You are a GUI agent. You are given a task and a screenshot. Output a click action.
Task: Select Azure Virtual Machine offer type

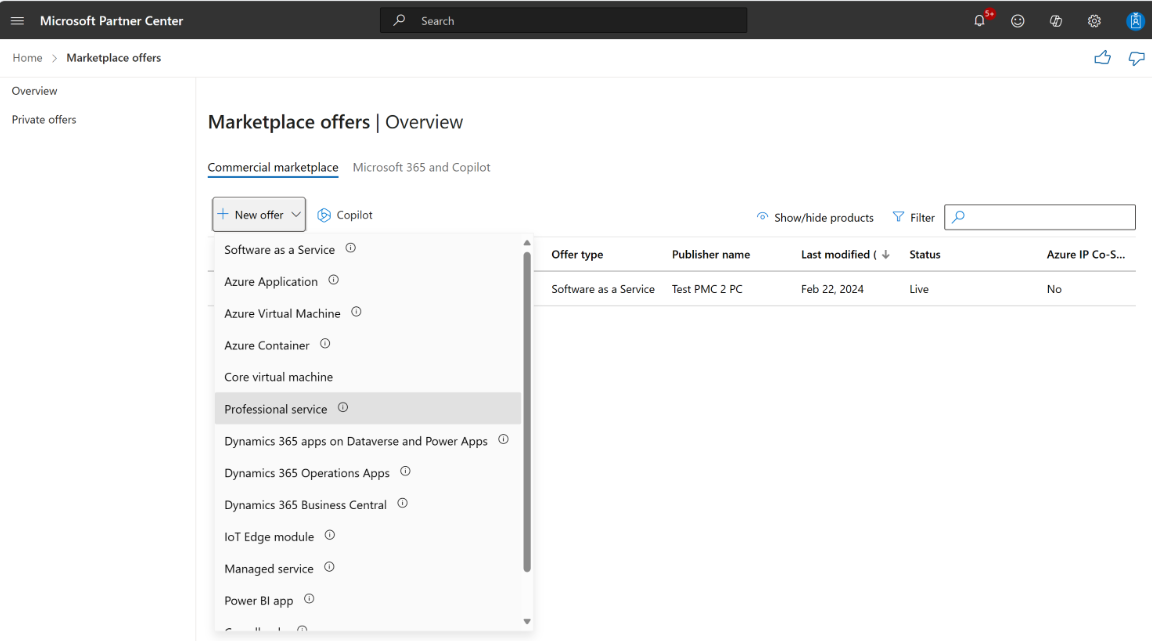click(282, 313)
